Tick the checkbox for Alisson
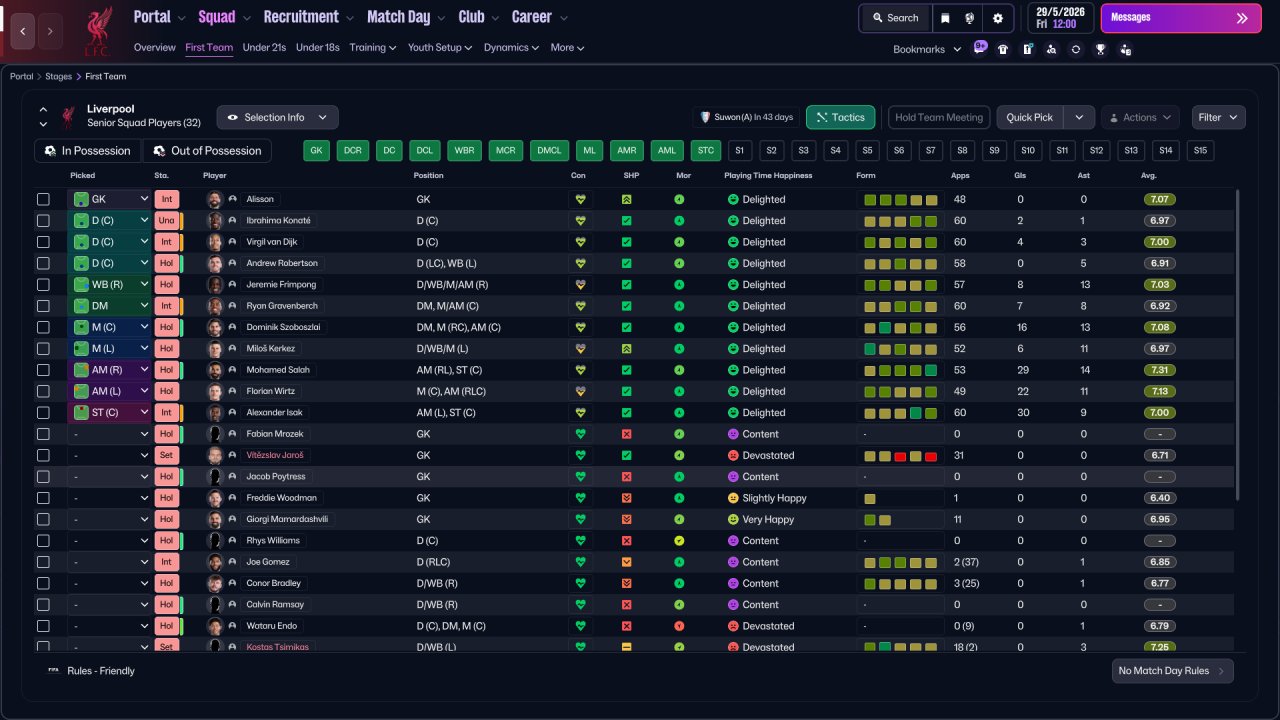The width and height of the screenshot is (1280, 720). tap(43, 200)
